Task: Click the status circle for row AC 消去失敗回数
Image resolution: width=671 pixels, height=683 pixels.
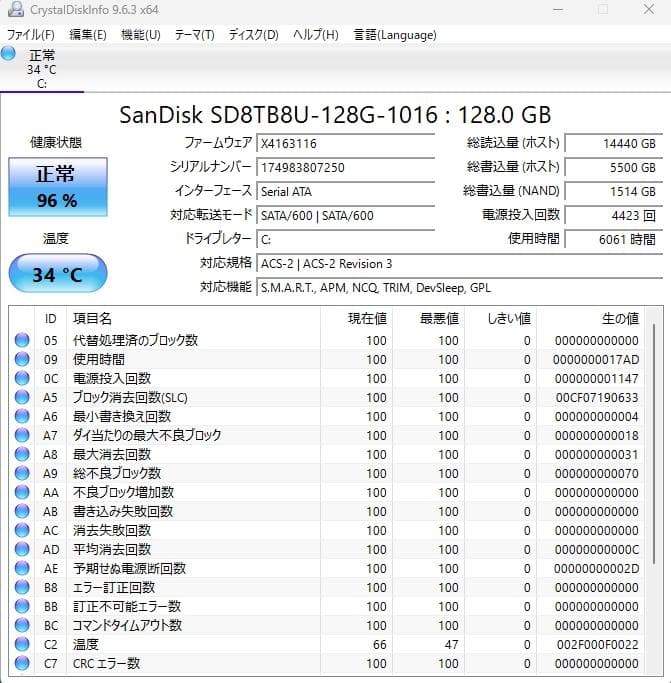Action: [x=22, y=530]
